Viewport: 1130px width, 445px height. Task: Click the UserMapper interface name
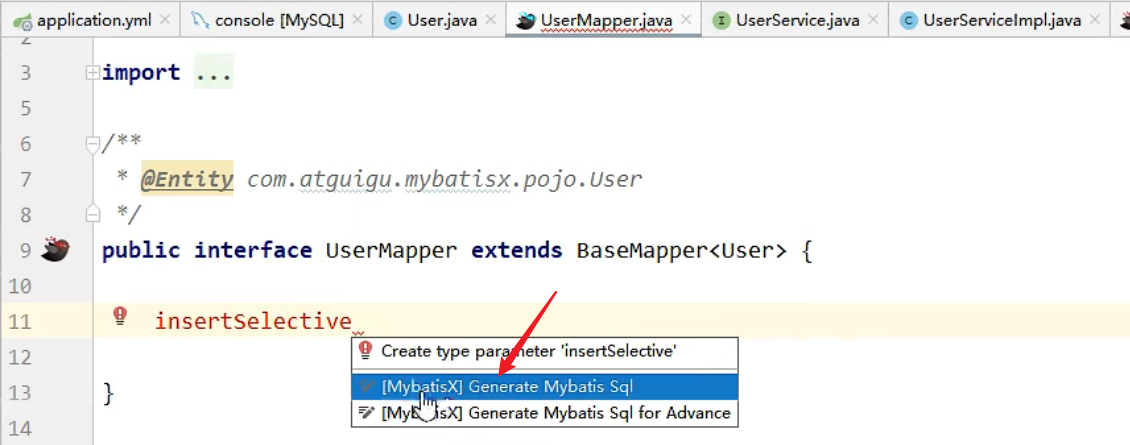coord(391,250)
